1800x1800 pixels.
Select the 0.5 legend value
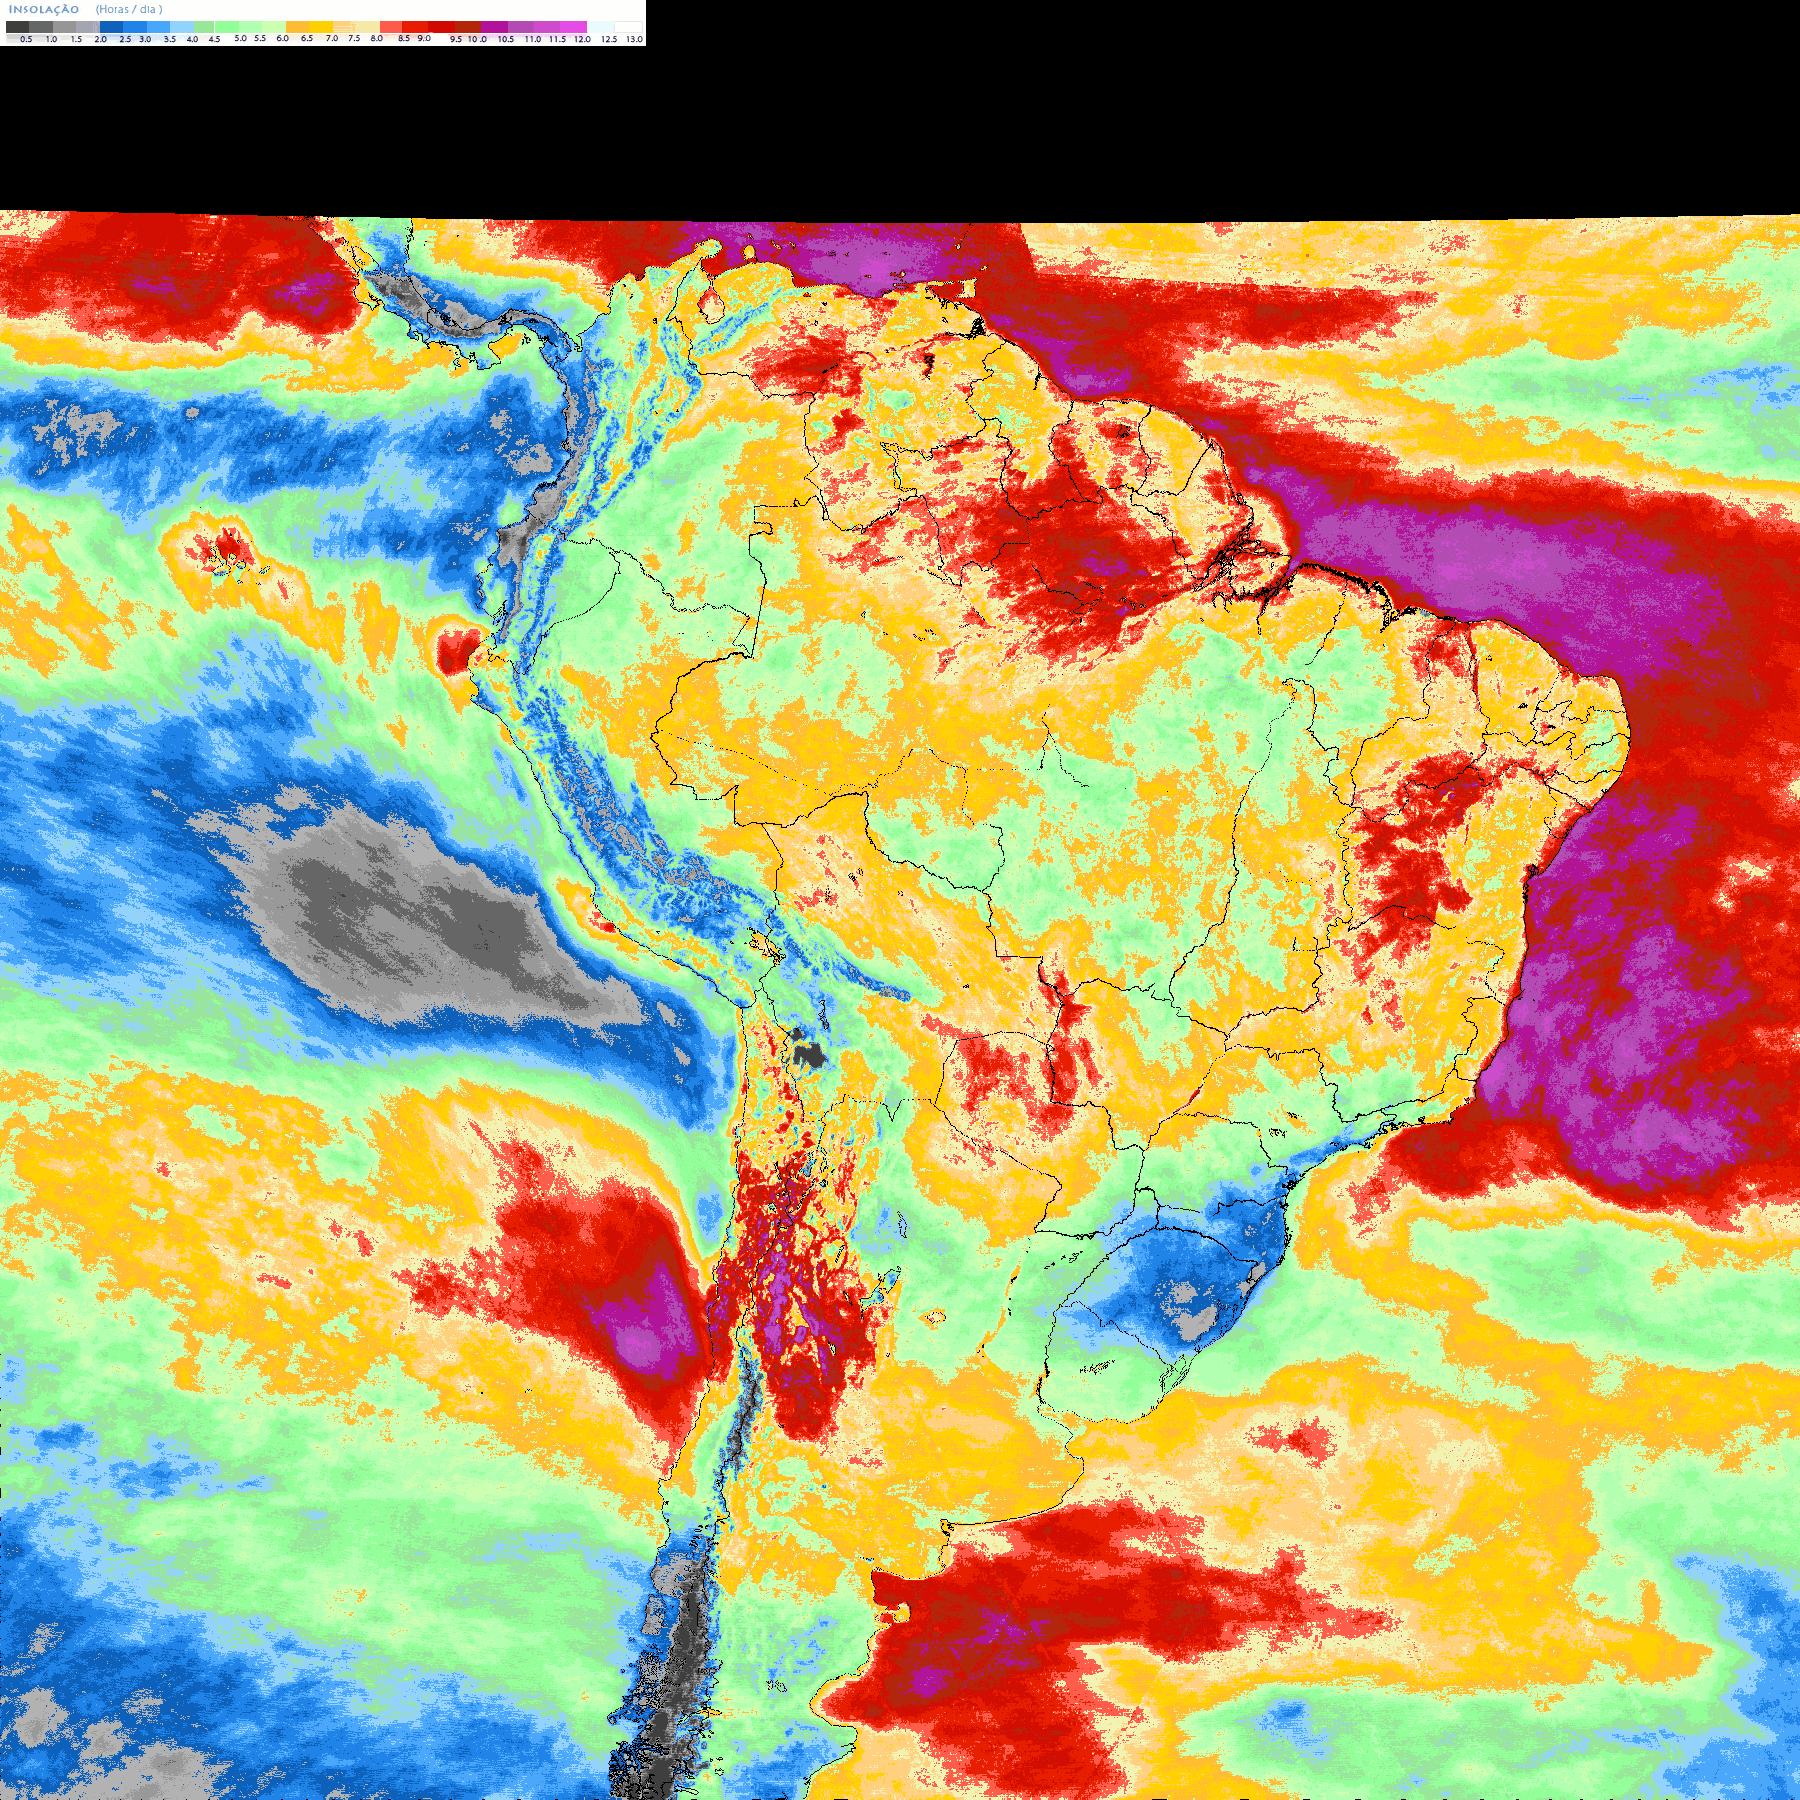26,39
